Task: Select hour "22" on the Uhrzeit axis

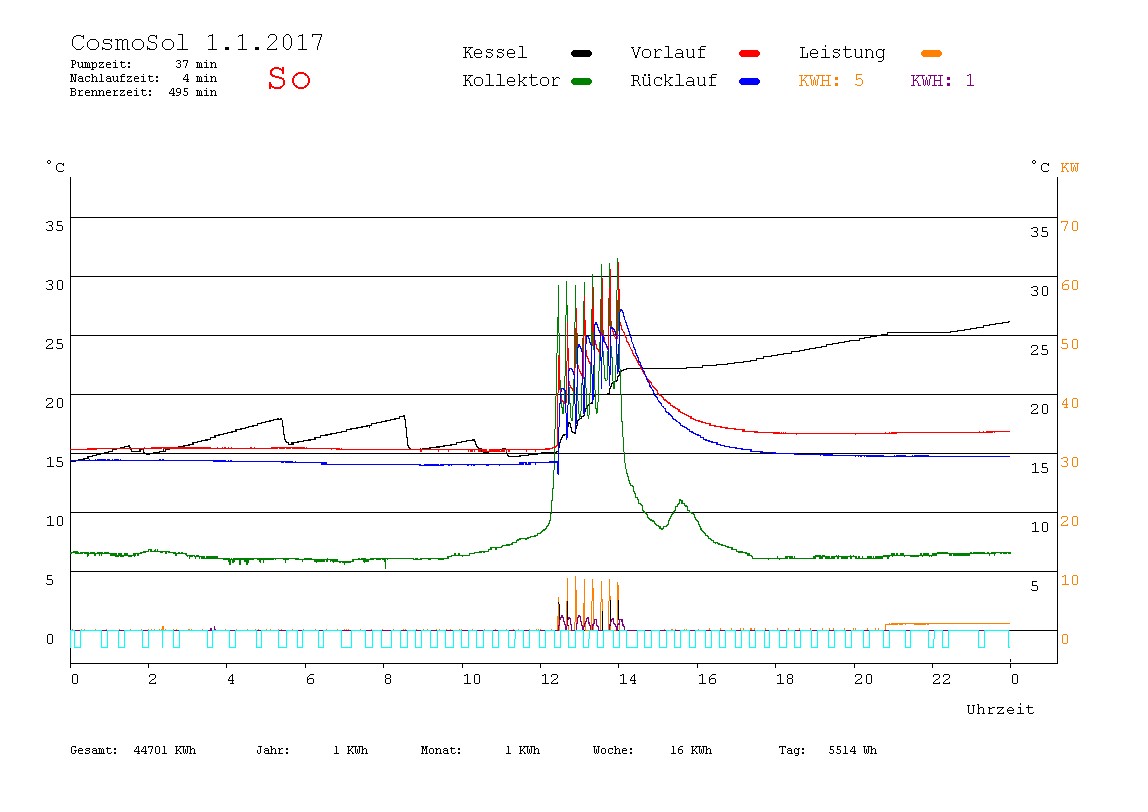Action: 941,679
